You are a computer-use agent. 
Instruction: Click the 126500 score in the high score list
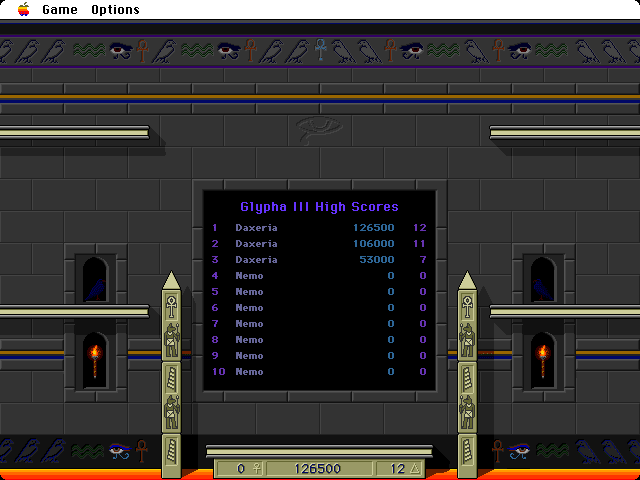373,227
